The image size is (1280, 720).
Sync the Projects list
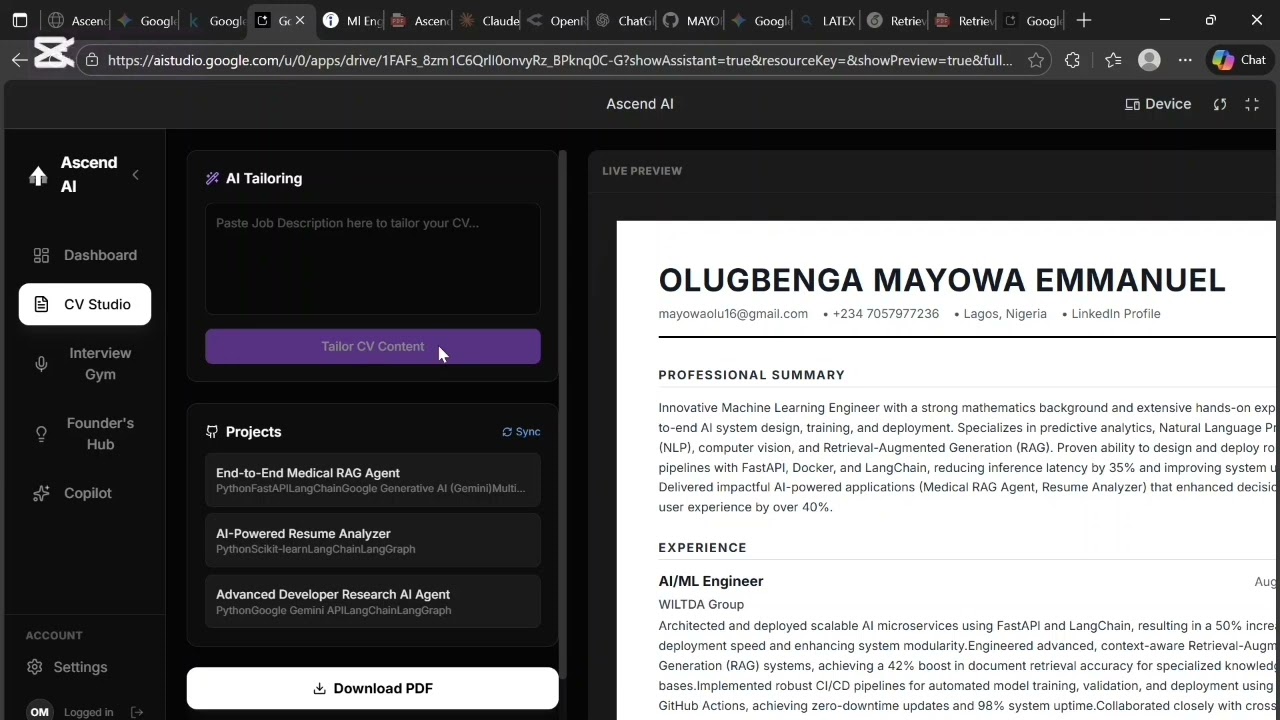[x=521, y=432]
